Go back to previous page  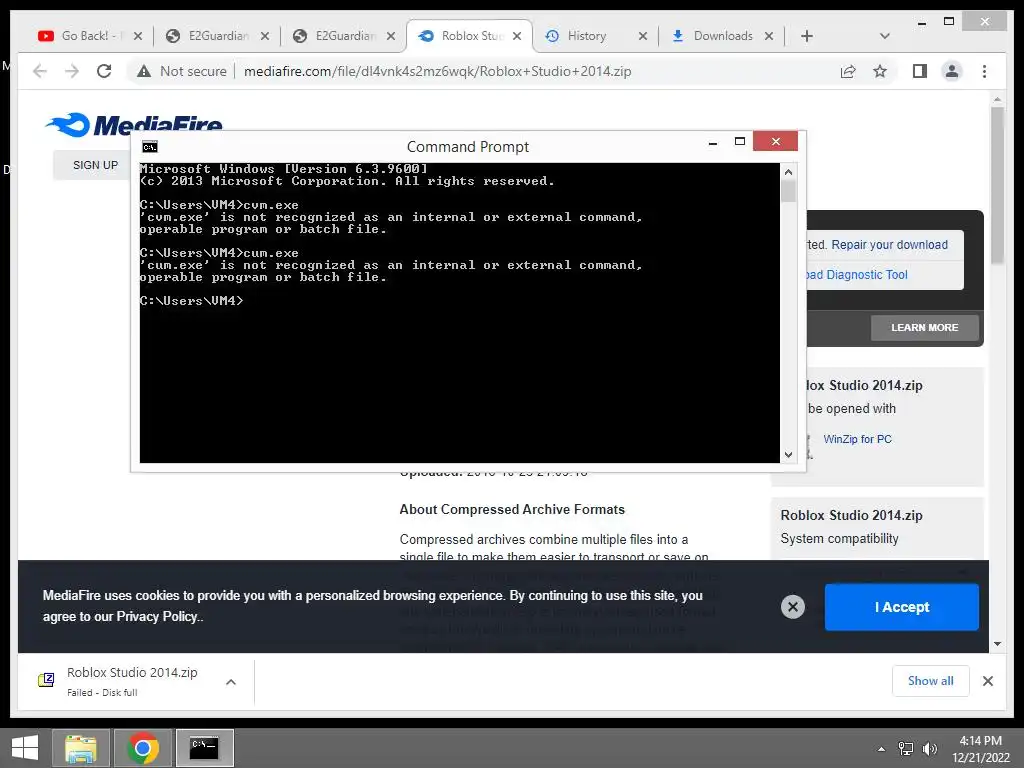pos(40,71)
